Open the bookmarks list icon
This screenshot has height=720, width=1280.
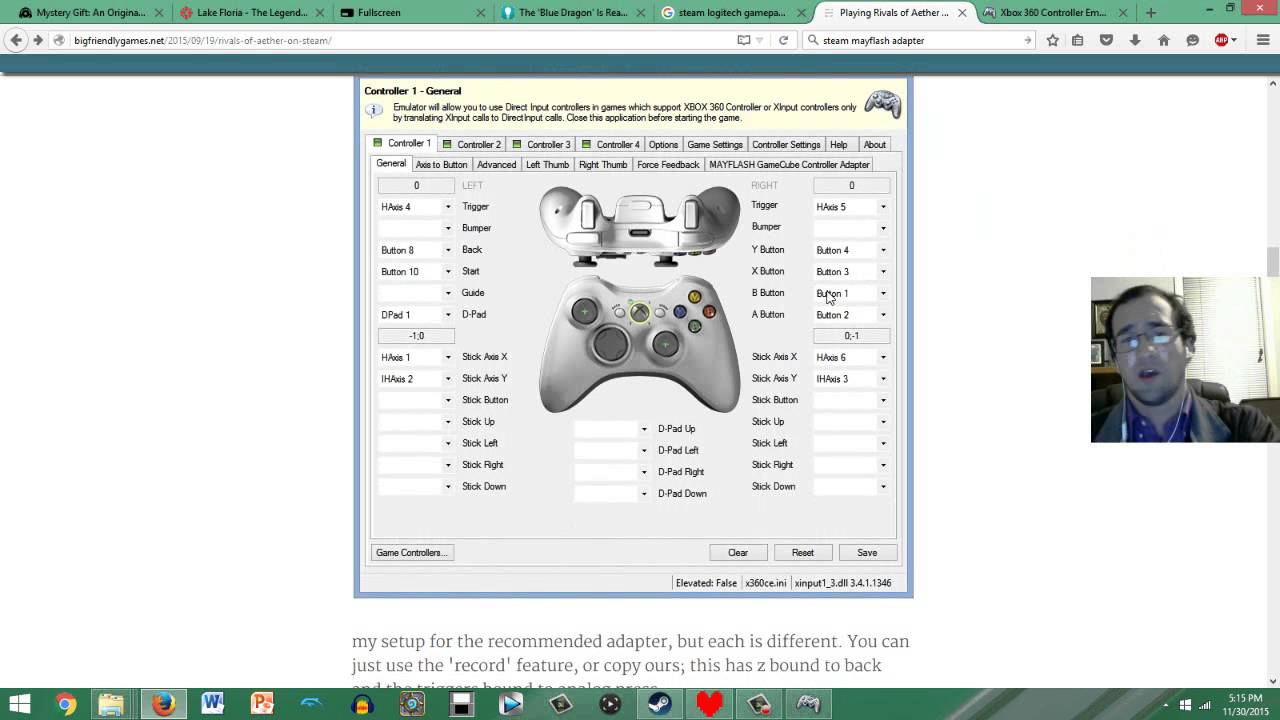point(1077,40)
